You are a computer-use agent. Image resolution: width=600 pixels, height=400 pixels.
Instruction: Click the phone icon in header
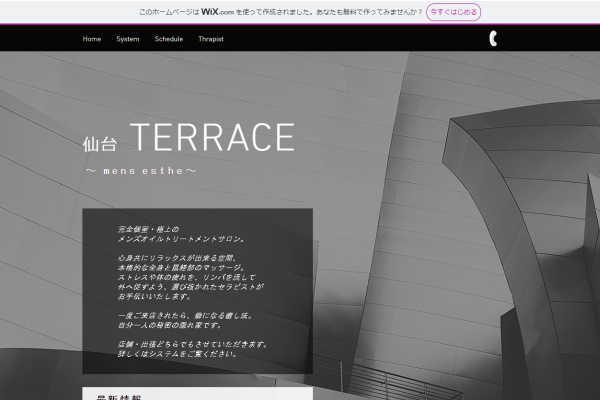[x=493, y=39]
